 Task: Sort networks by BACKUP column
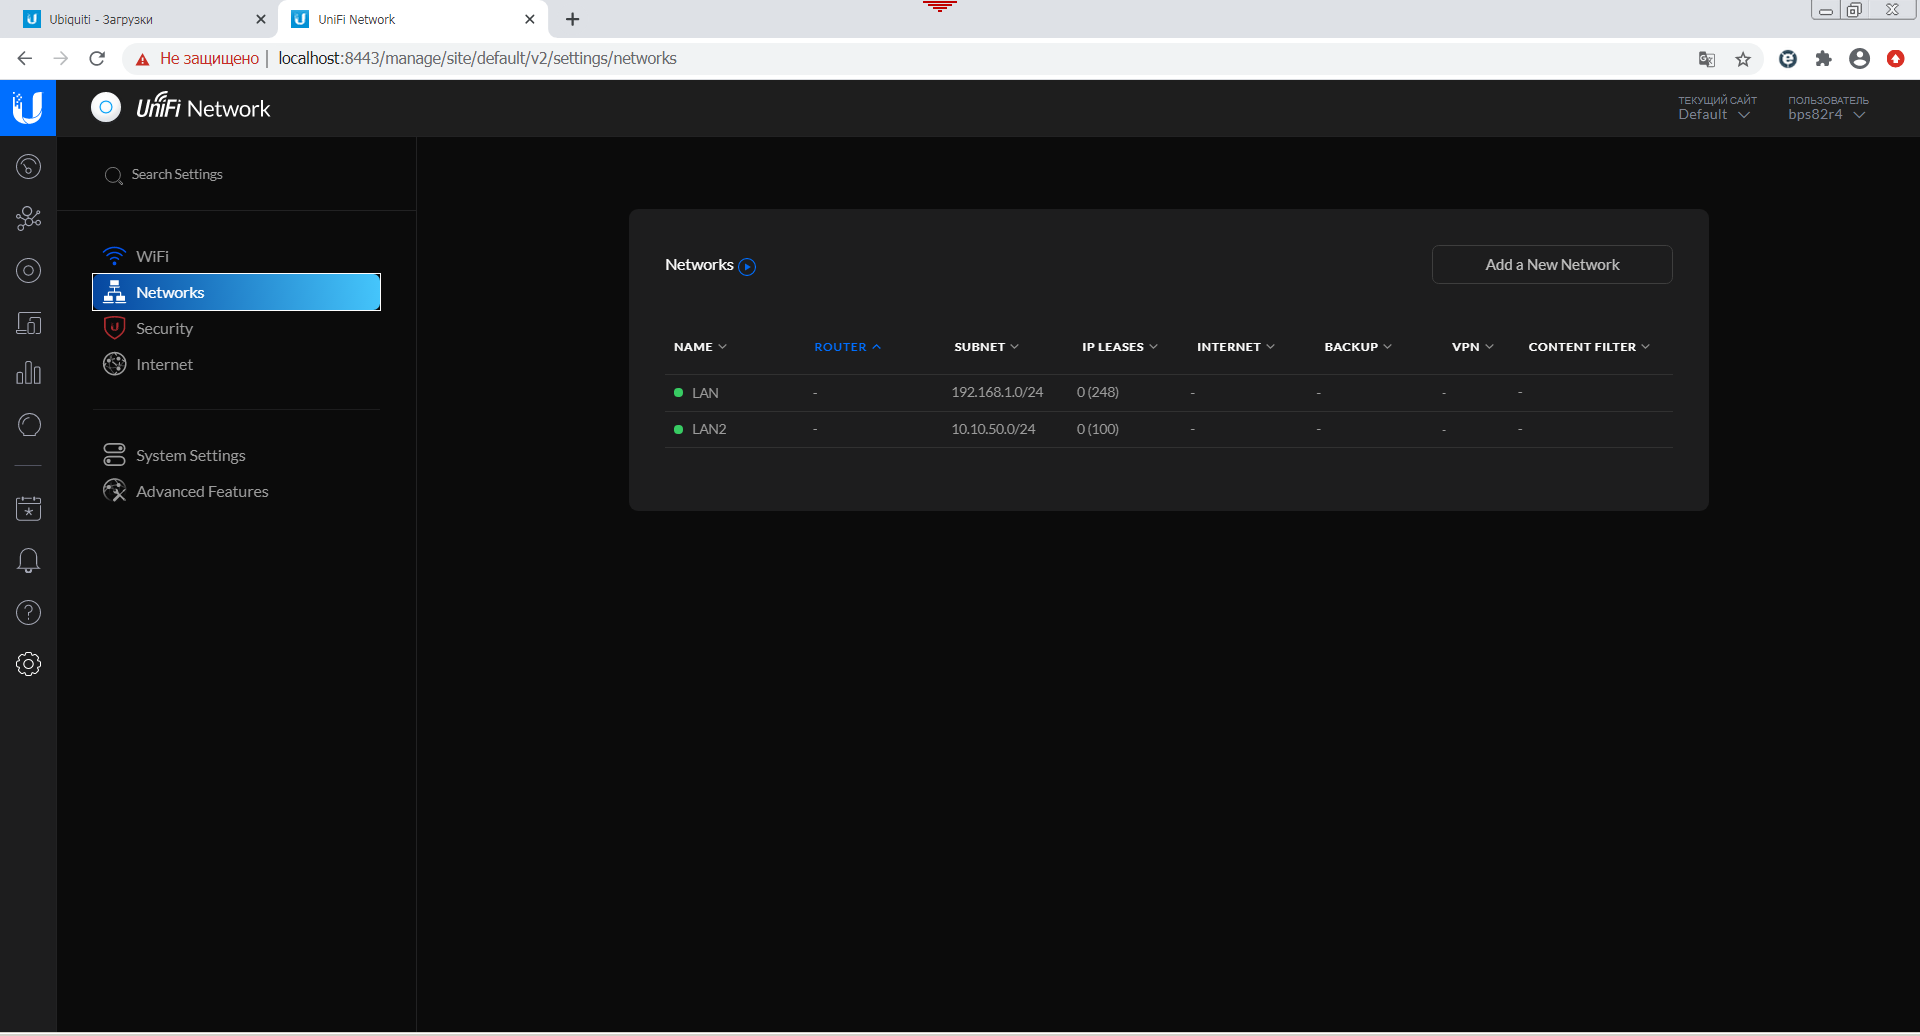(x=1358, y=347)
